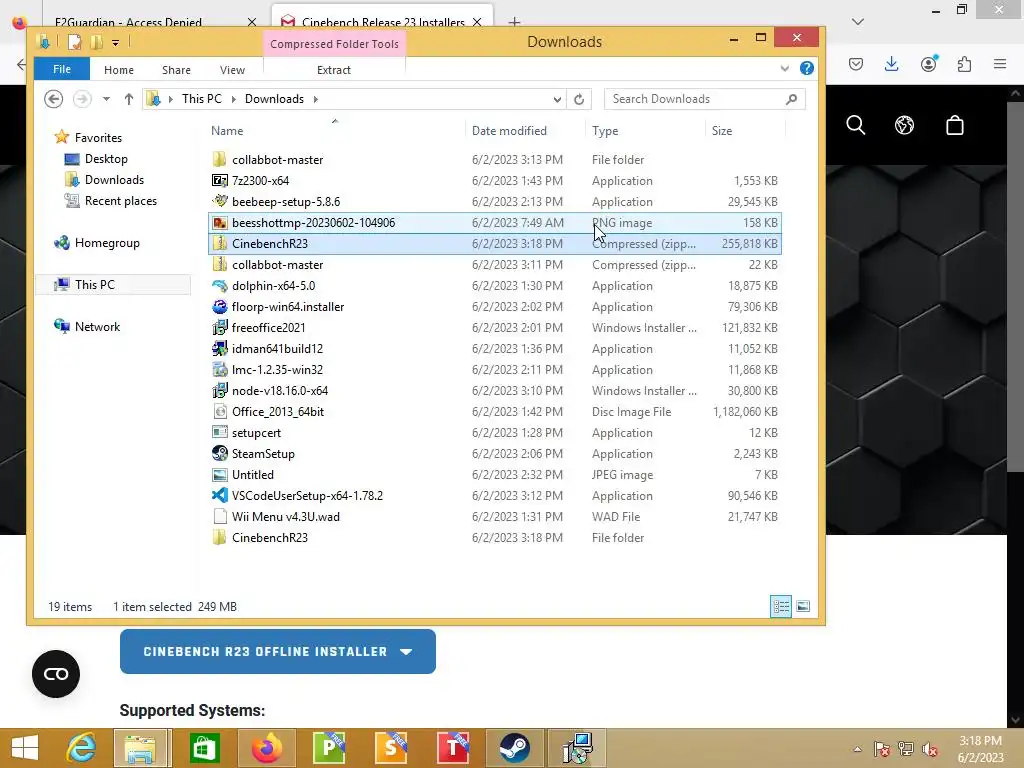This screenshot has height=768, width=1024.
Task: Select the setupcert file name
Action: pyautogui.click(x=256, y=433)
